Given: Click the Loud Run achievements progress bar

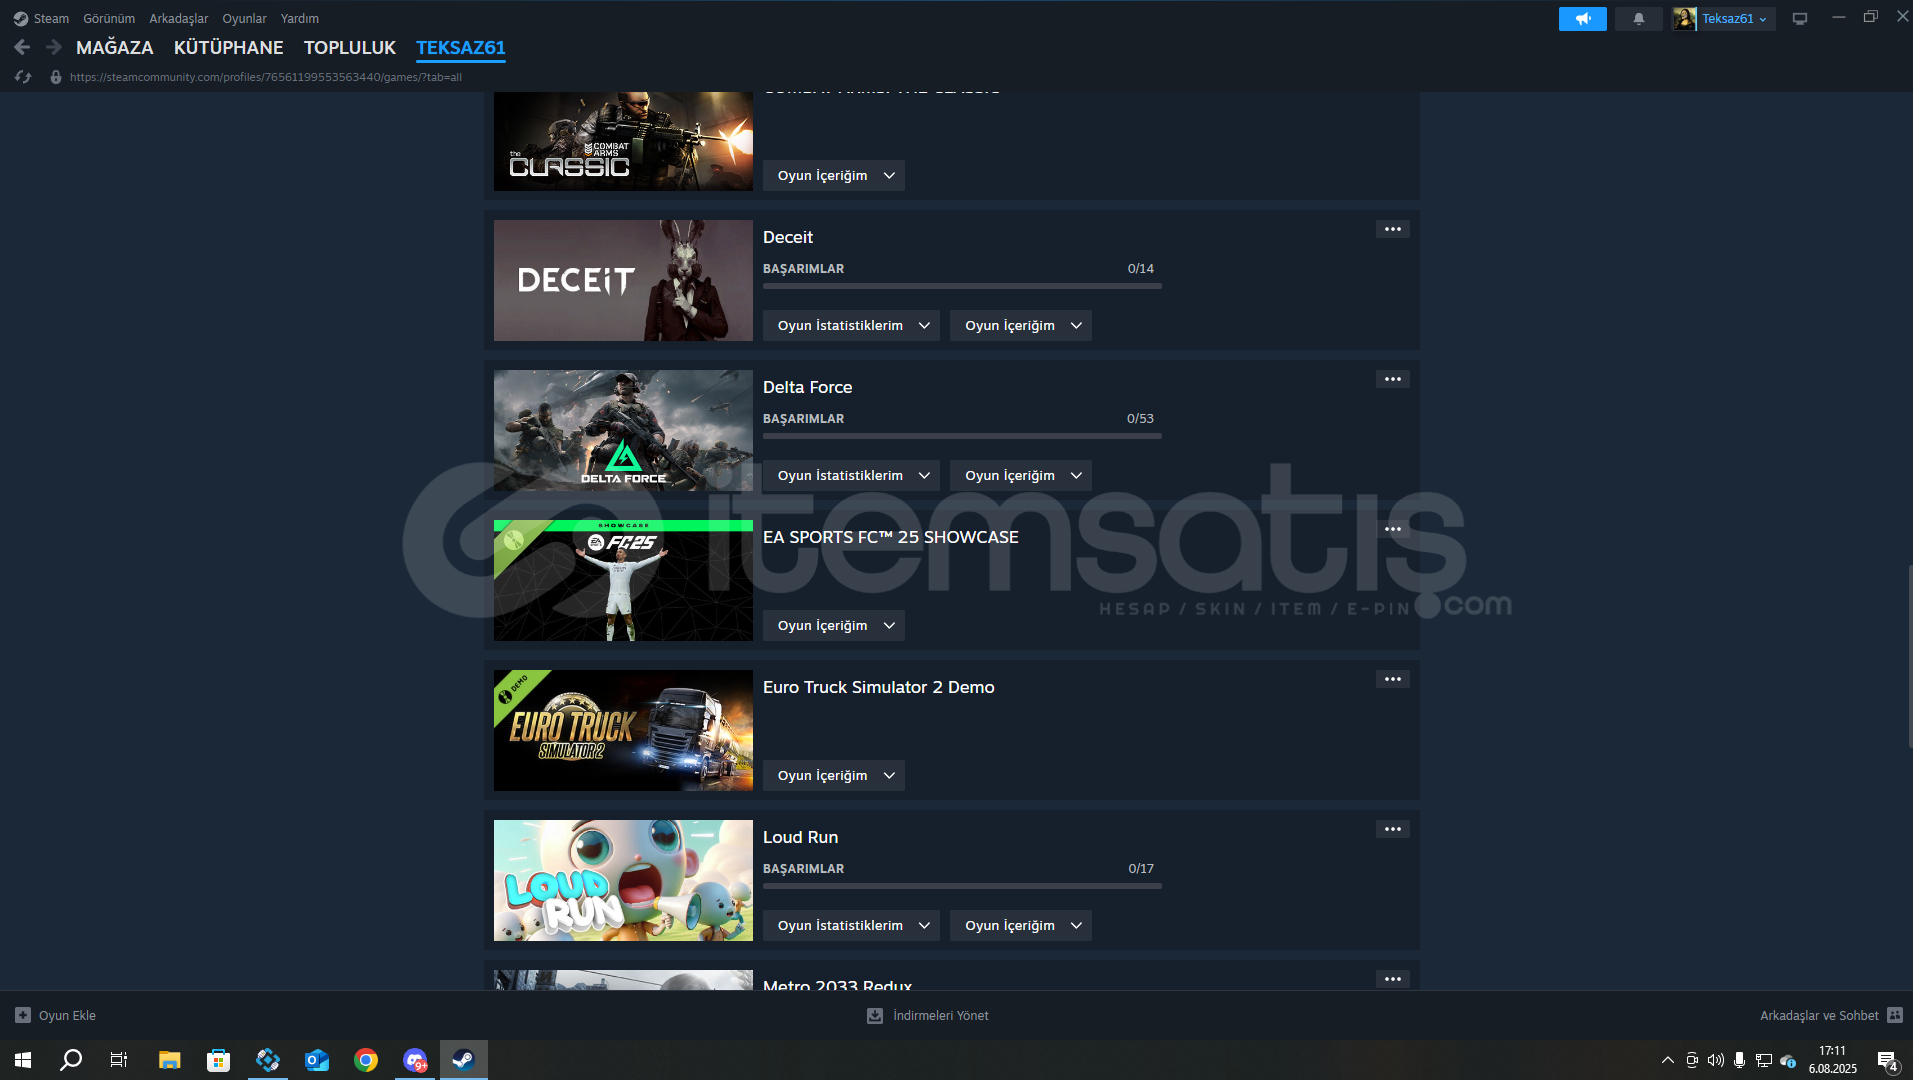Looking at the screenshot, I should (x=962, y=886).
